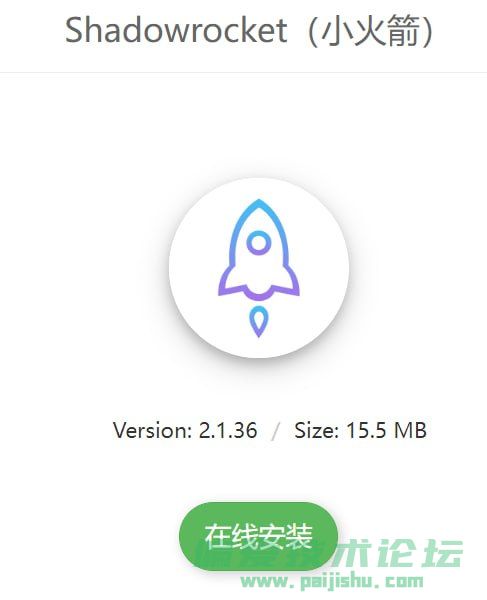Click the version number 2.1.36
Screen dimensions: 487x600
point(228,430)
